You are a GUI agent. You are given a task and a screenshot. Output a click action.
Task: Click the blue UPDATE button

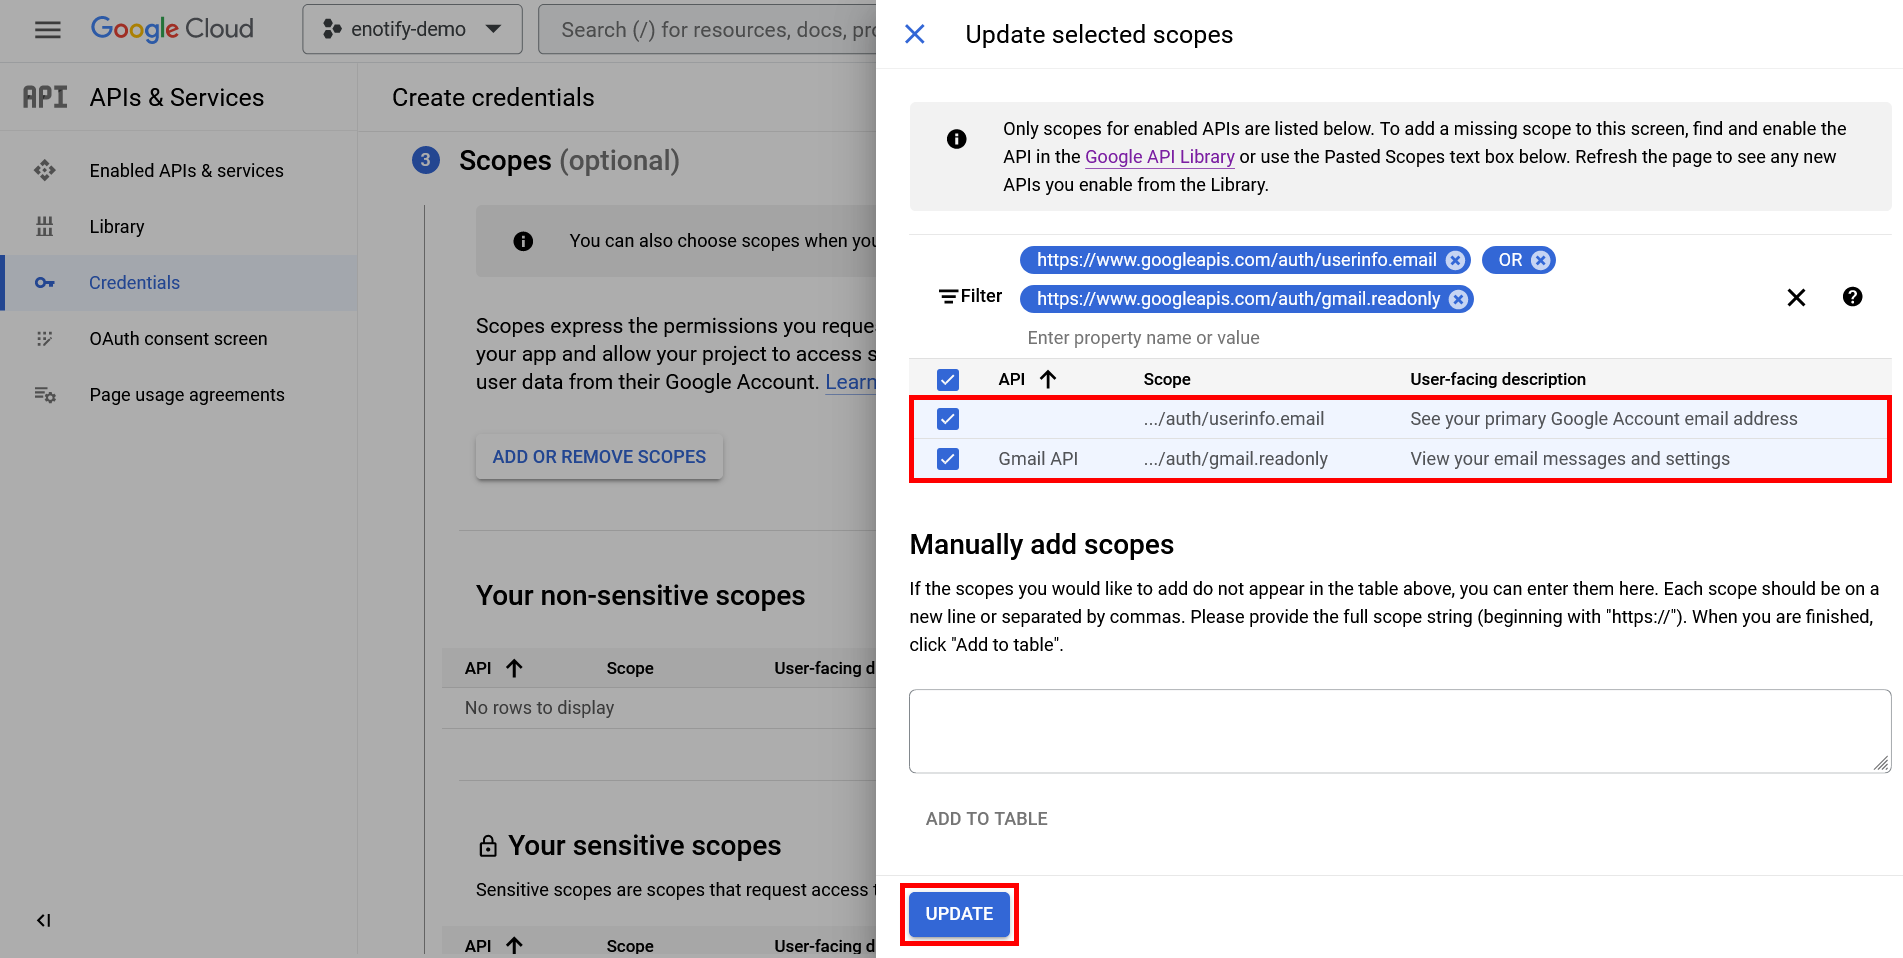click(958, 914)
